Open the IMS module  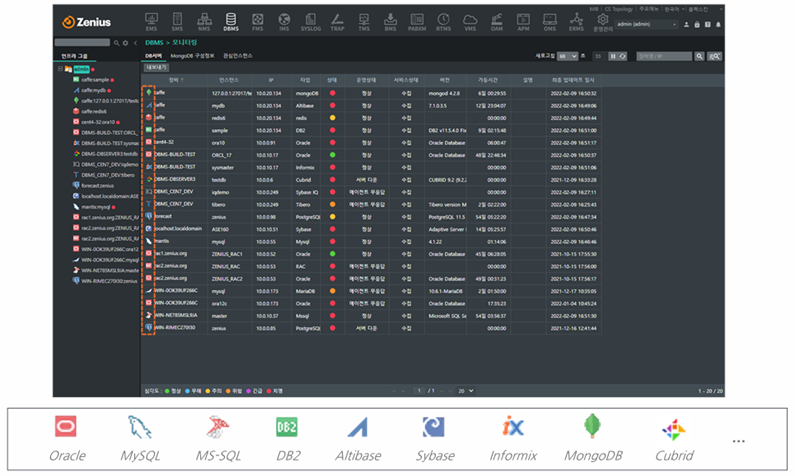[x=284, y=22]
